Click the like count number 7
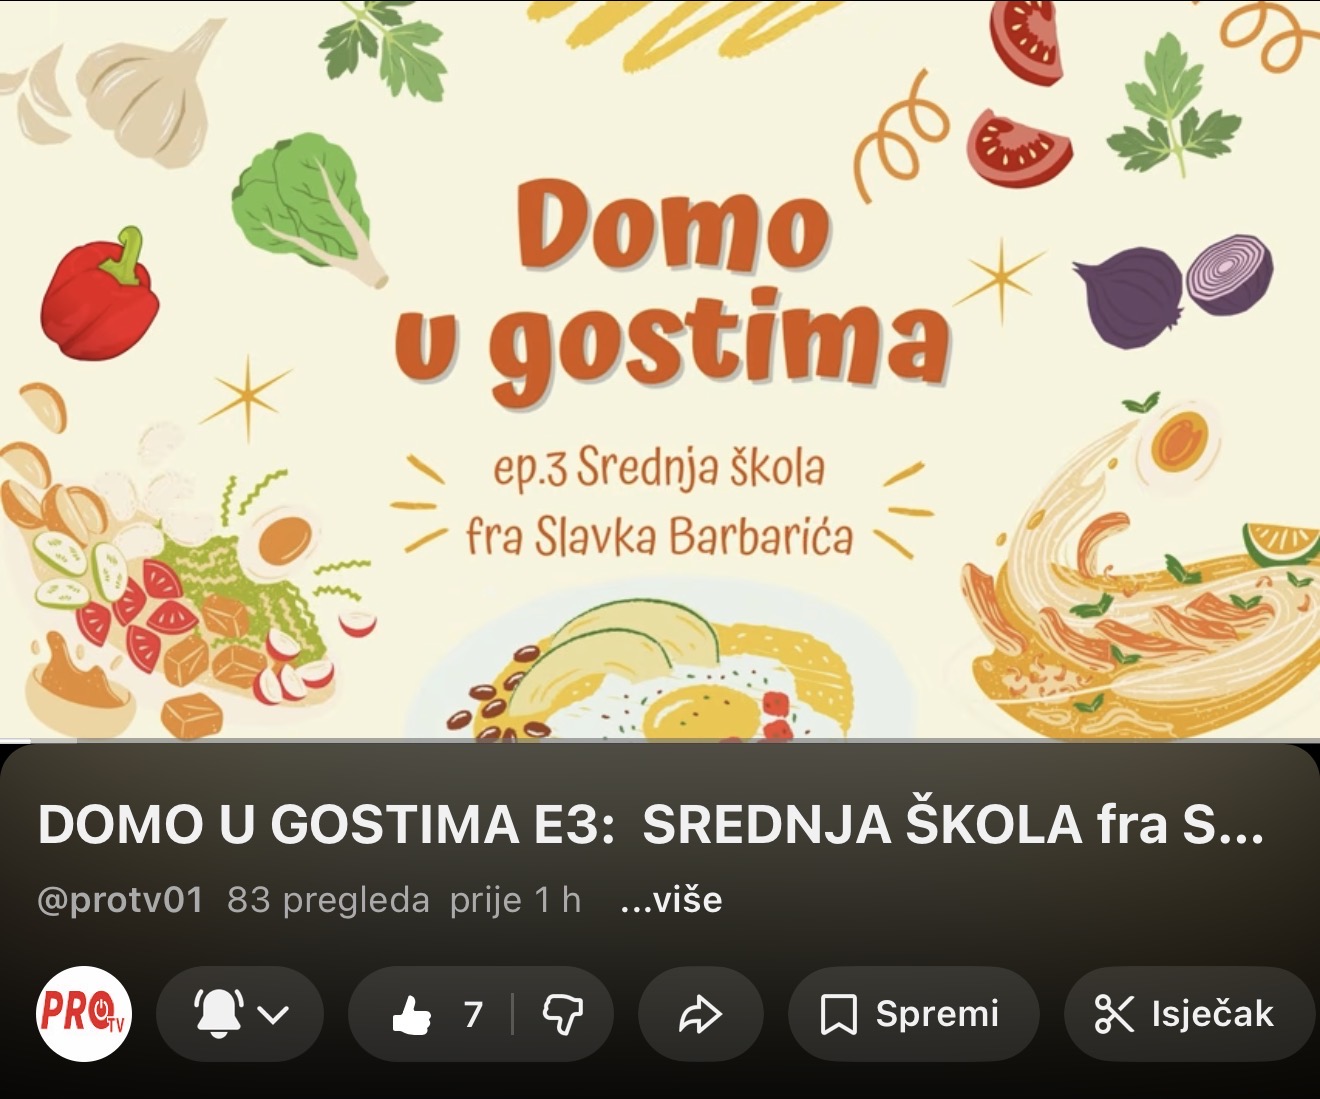This screenshot has height=1099, width=1320. [474, 1014]
